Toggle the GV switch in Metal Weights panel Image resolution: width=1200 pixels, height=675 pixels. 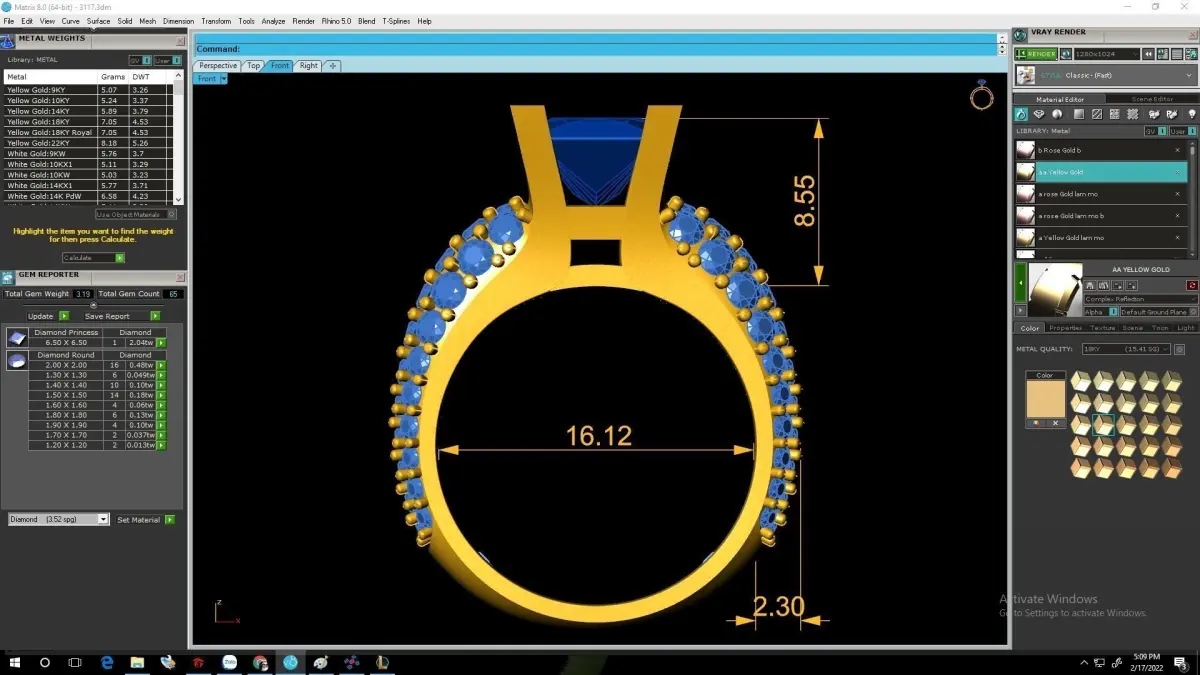[x=139, y=60]
